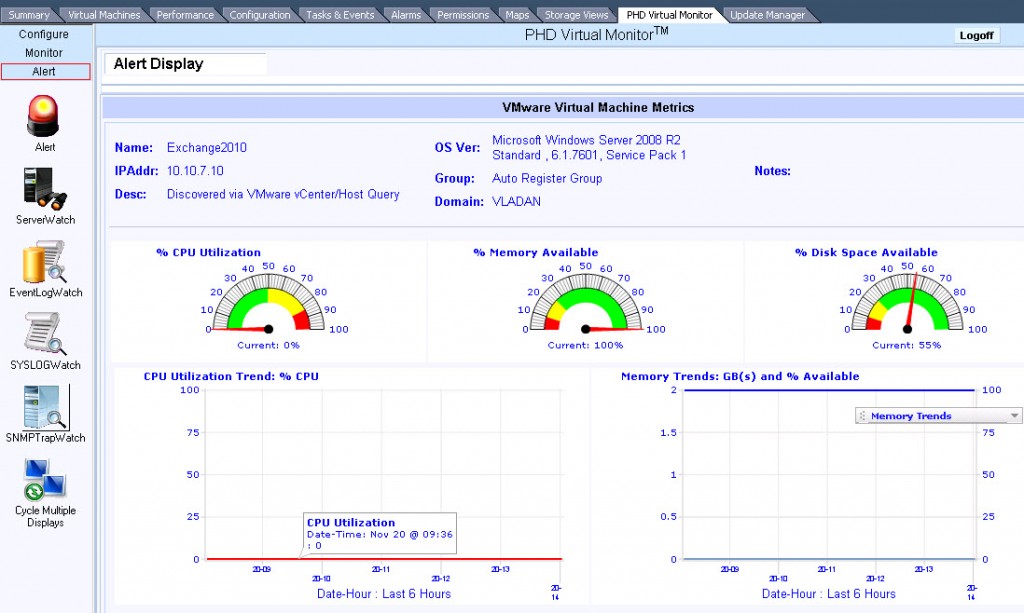This screenshot has height=613, width=1024.
Task: Click the Memory Trends chart line
Action: point(830,390)
